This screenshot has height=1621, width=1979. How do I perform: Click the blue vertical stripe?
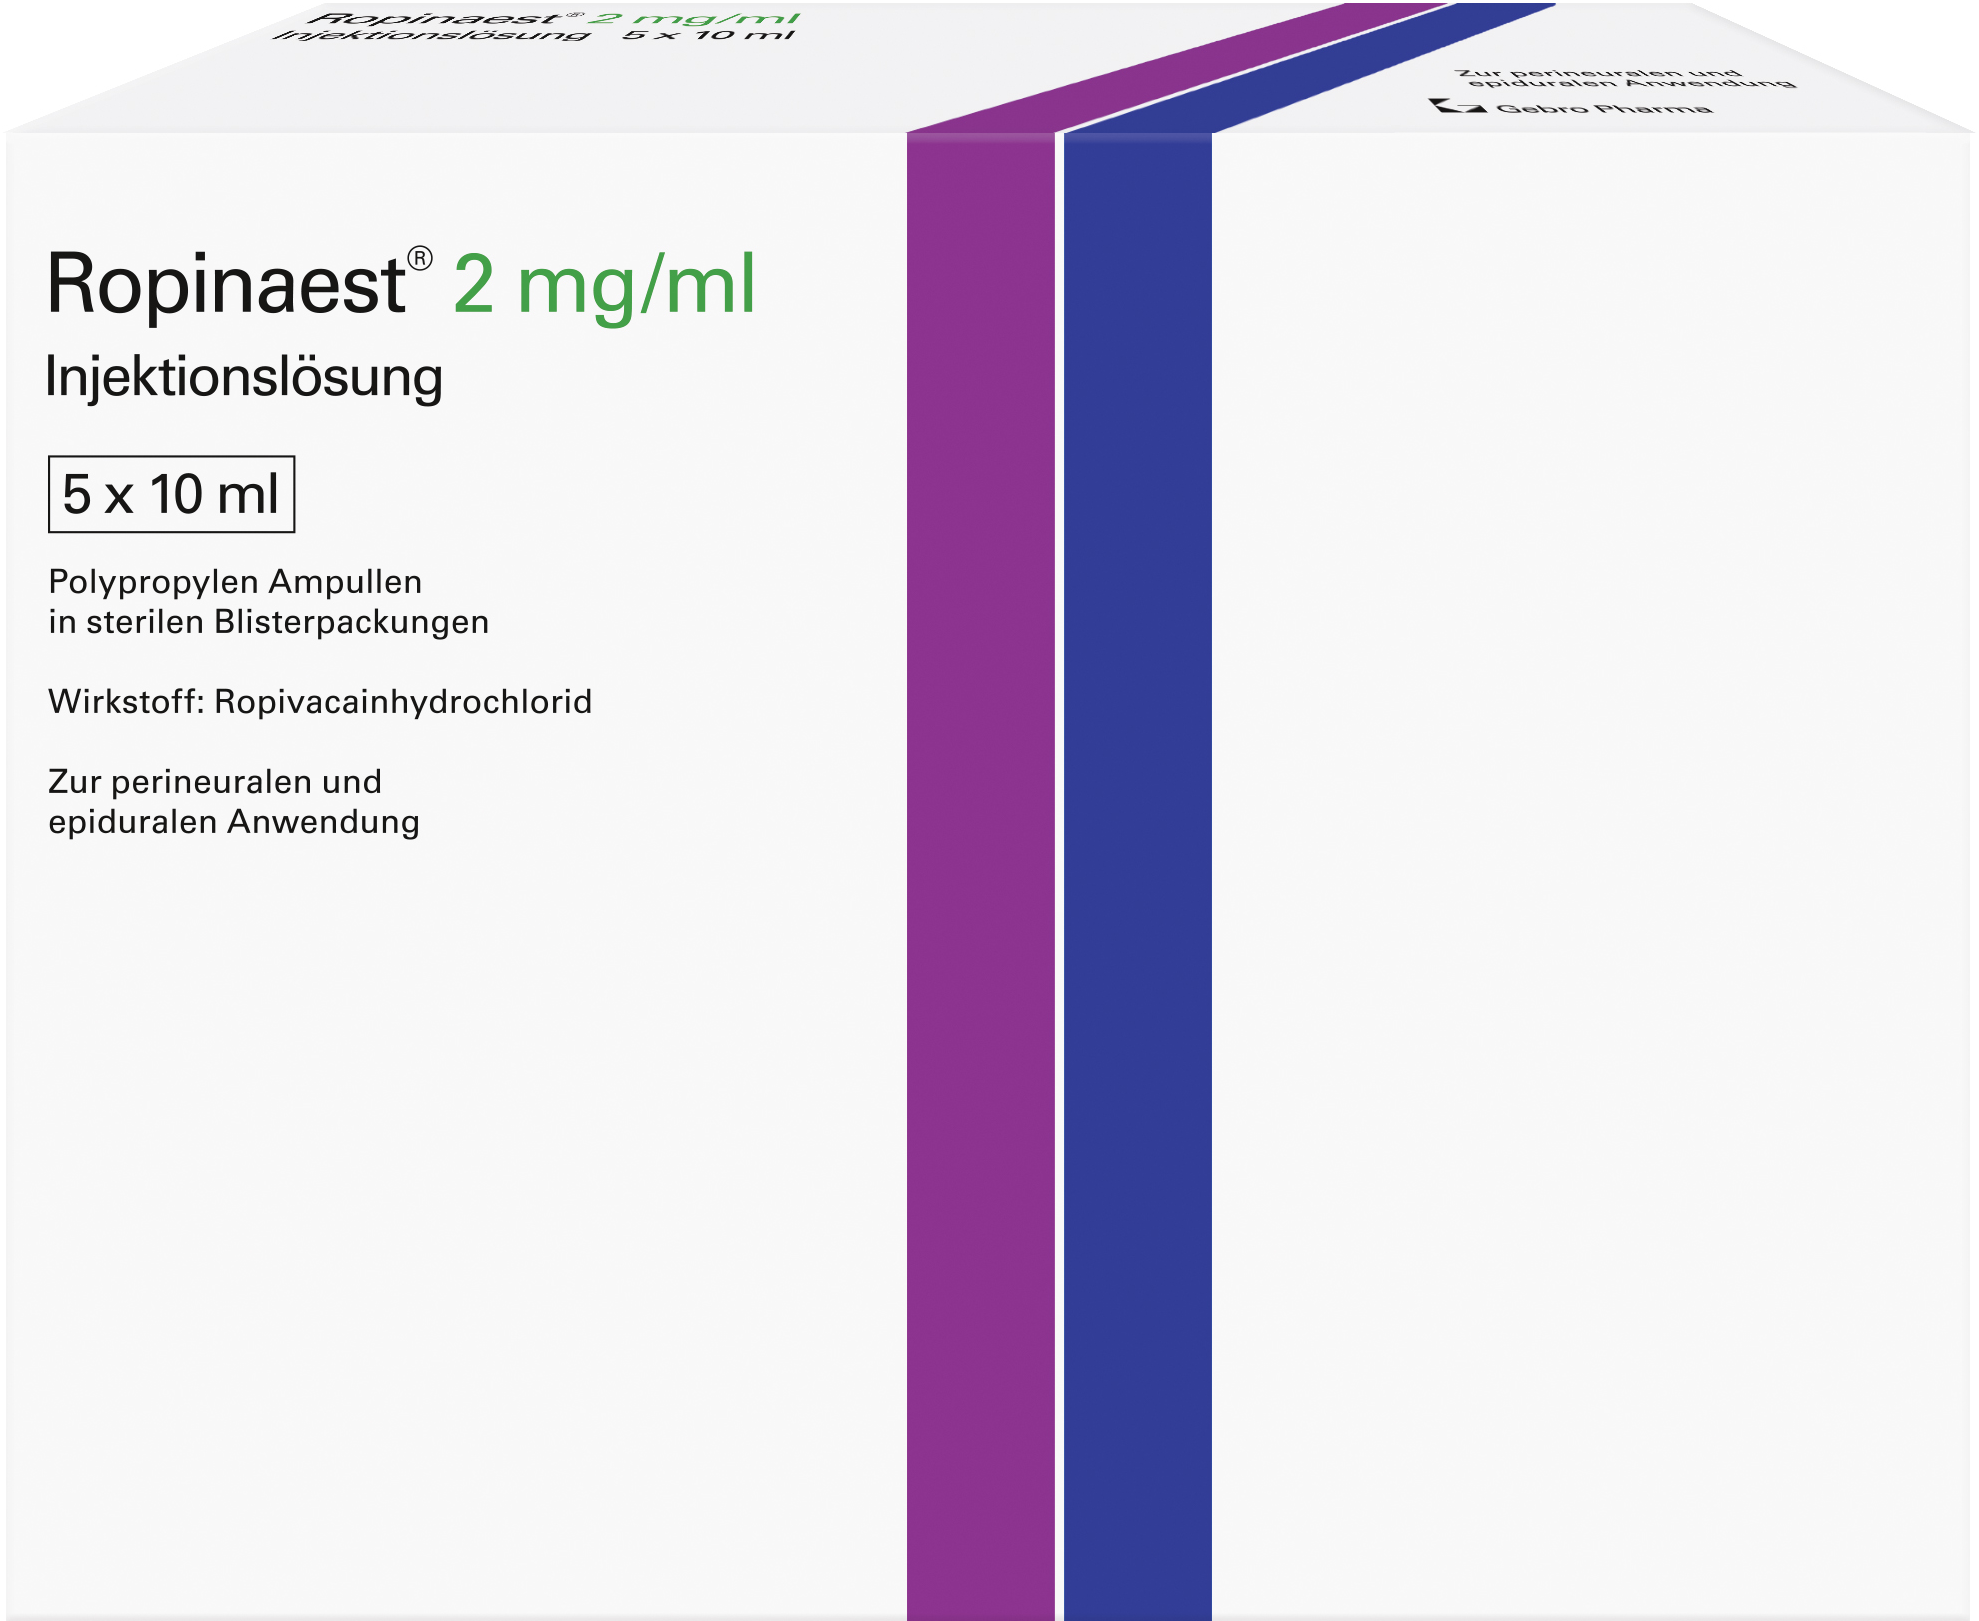click(x=1138, y=875)
